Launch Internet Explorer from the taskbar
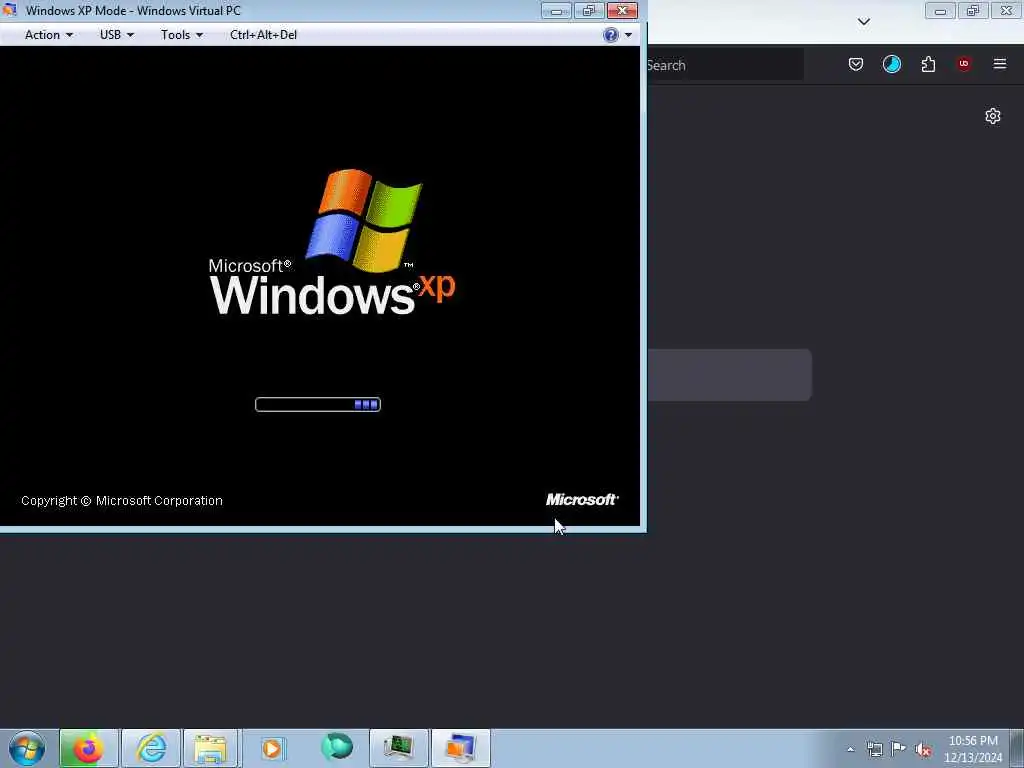Viewport: 1024px width, 768px height. pyautogui.click(x=151, y=748)
